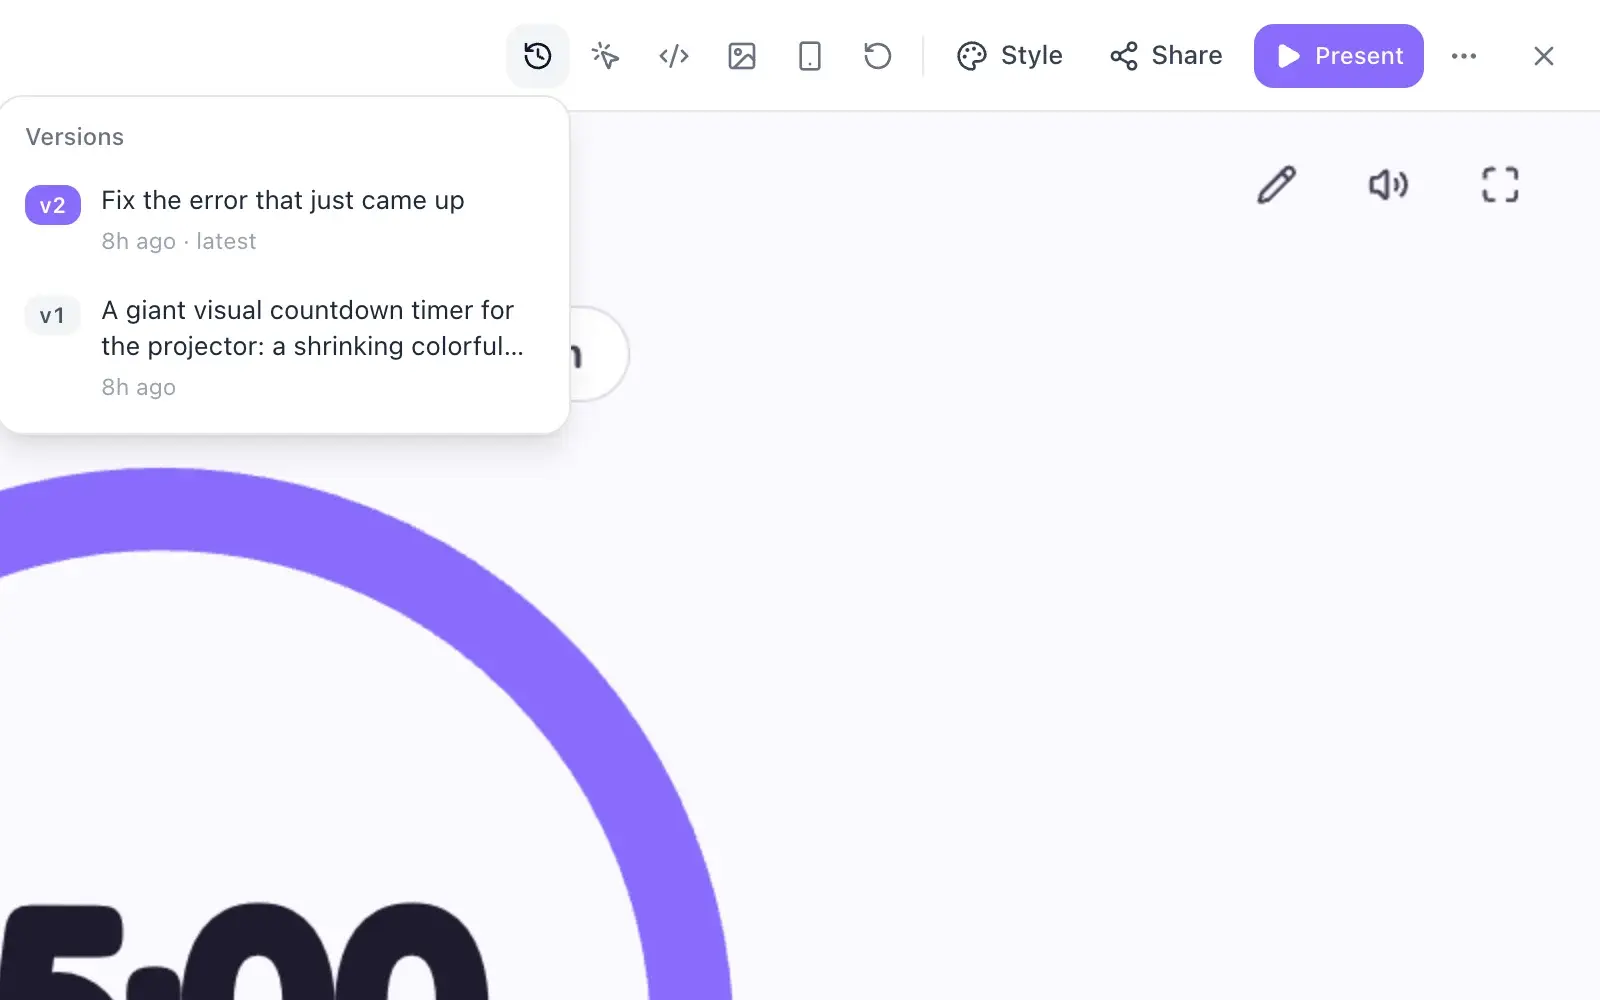Image resolution: width=1600 pixels, height=1000 pixels.
Task: Open the three-dot more options menu
Action: coord(1464,56)
